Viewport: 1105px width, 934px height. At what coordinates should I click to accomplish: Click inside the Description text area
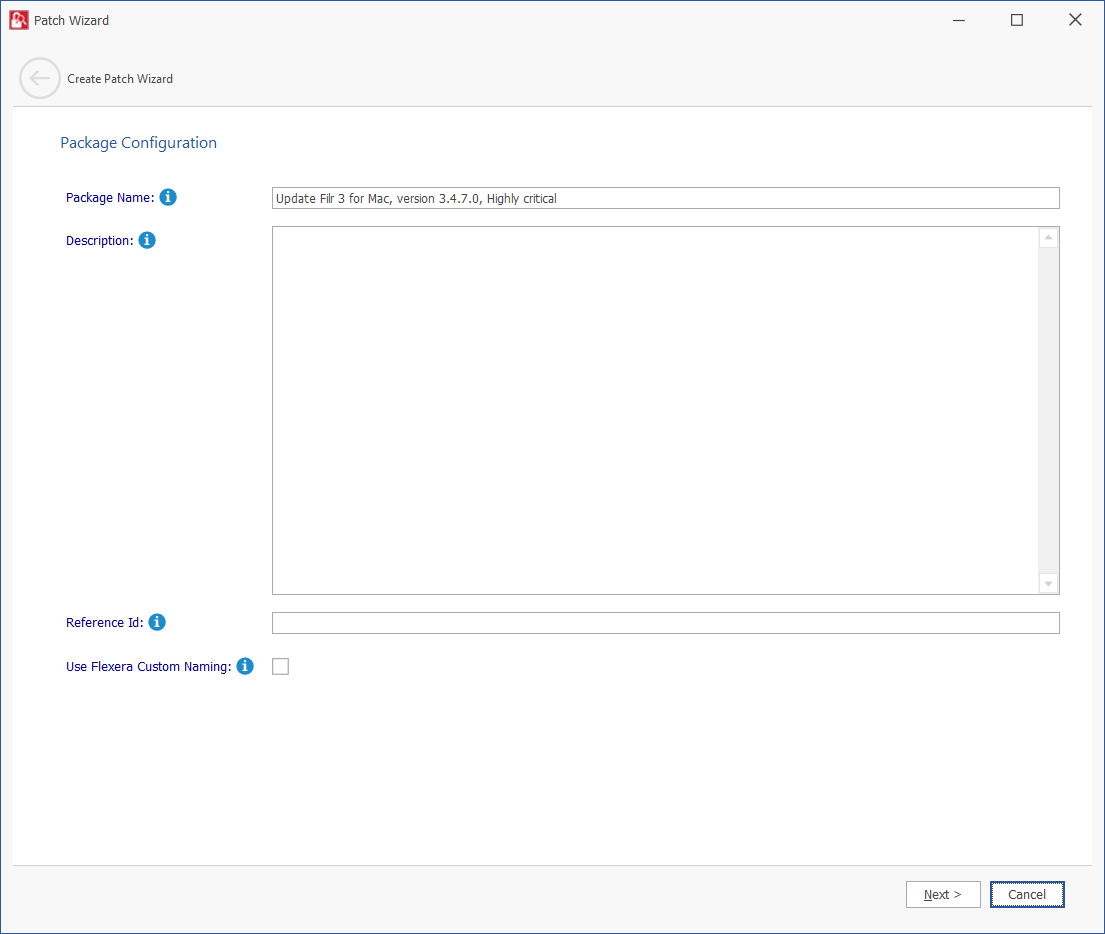655,410
